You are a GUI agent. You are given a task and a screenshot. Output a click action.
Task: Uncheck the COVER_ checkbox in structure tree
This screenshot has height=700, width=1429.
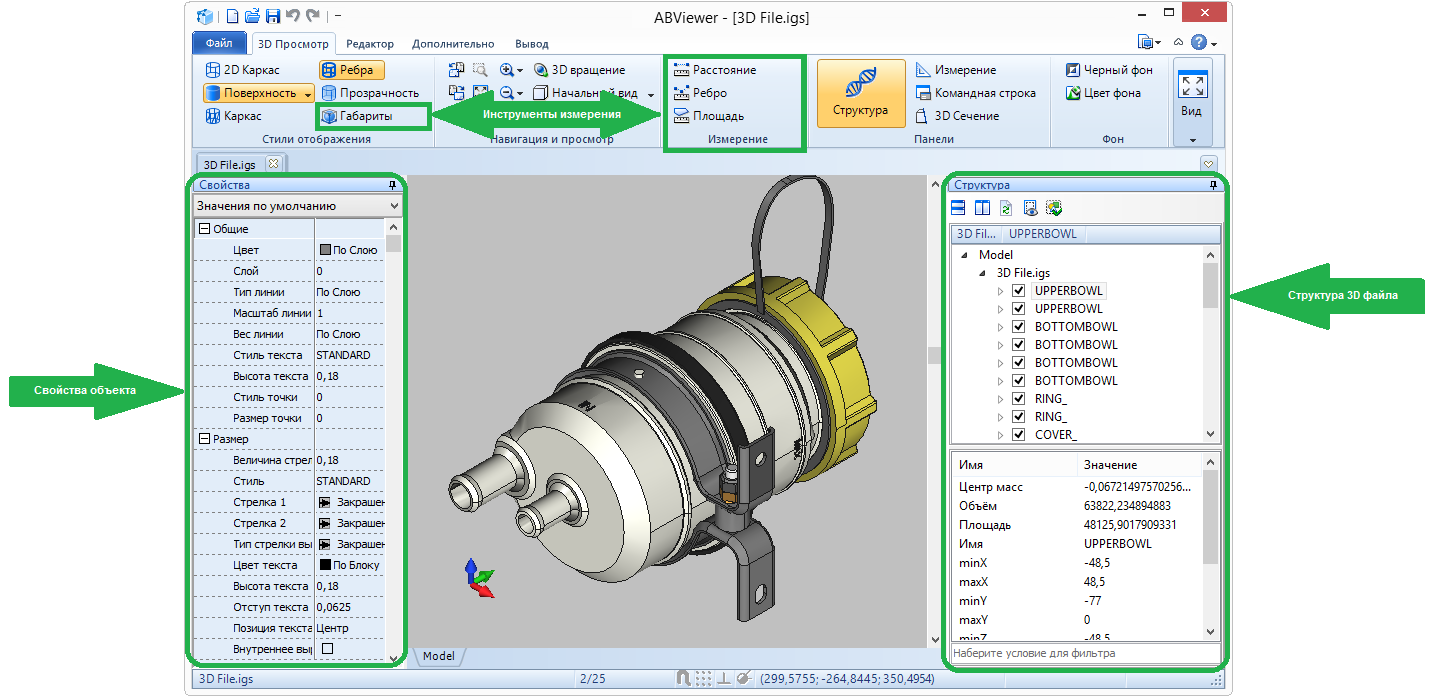1018,435
